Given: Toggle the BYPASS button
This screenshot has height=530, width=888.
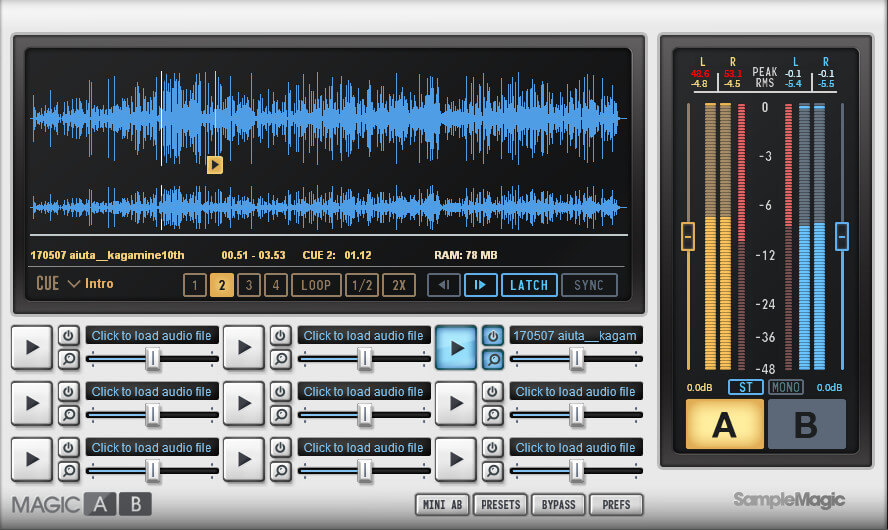Looking at the screenshot, I should click(558, 505).
